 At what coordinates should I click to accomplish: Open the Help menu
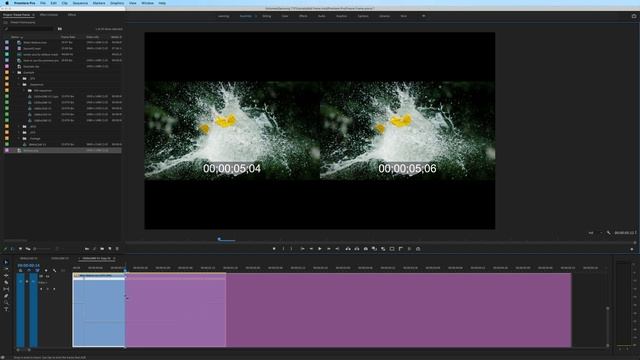[x=162, y=3]
